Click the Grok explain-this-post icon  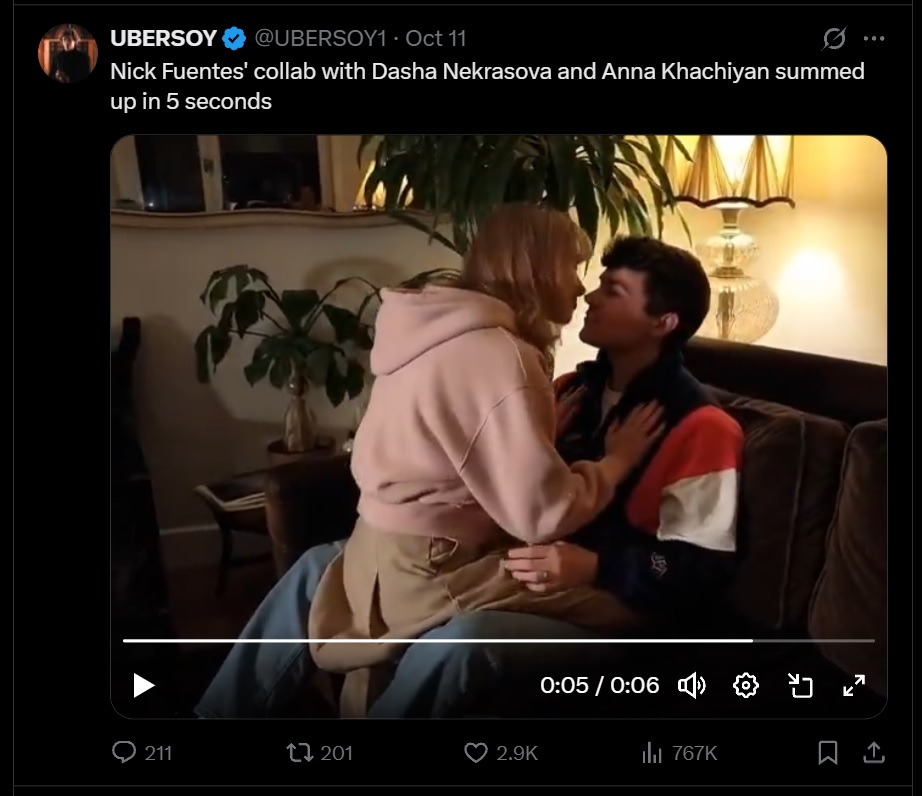(834, 39)
